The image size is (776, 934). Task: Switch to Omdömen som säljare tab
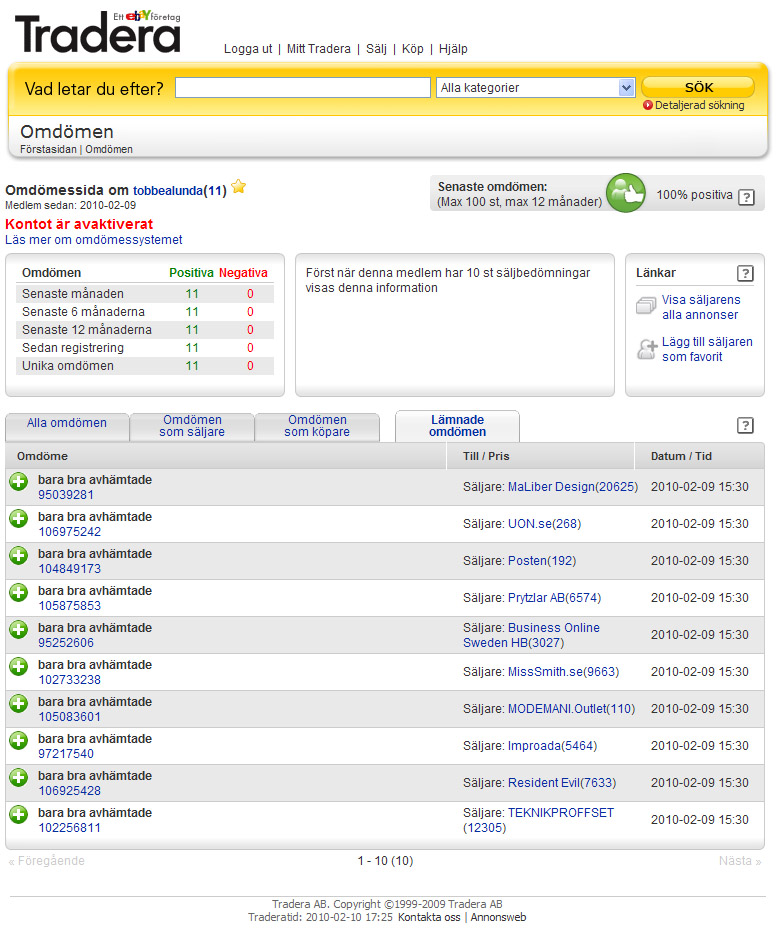(x=192, y=426)
